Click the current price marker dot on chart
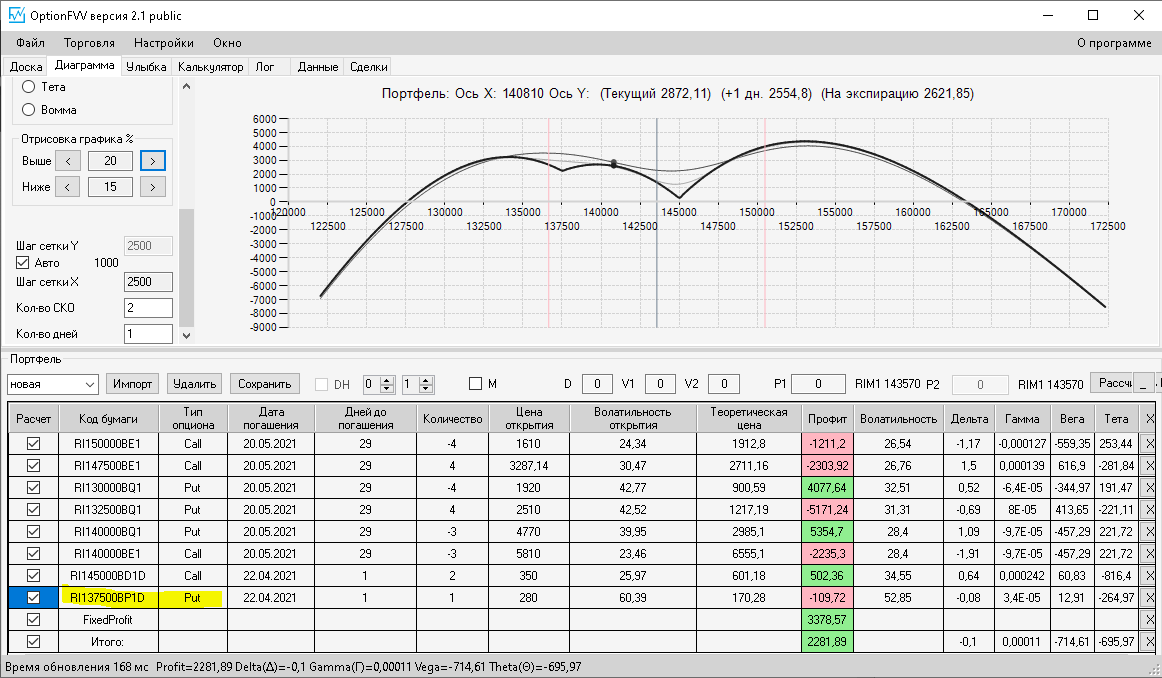 click(x=614, y=164)
